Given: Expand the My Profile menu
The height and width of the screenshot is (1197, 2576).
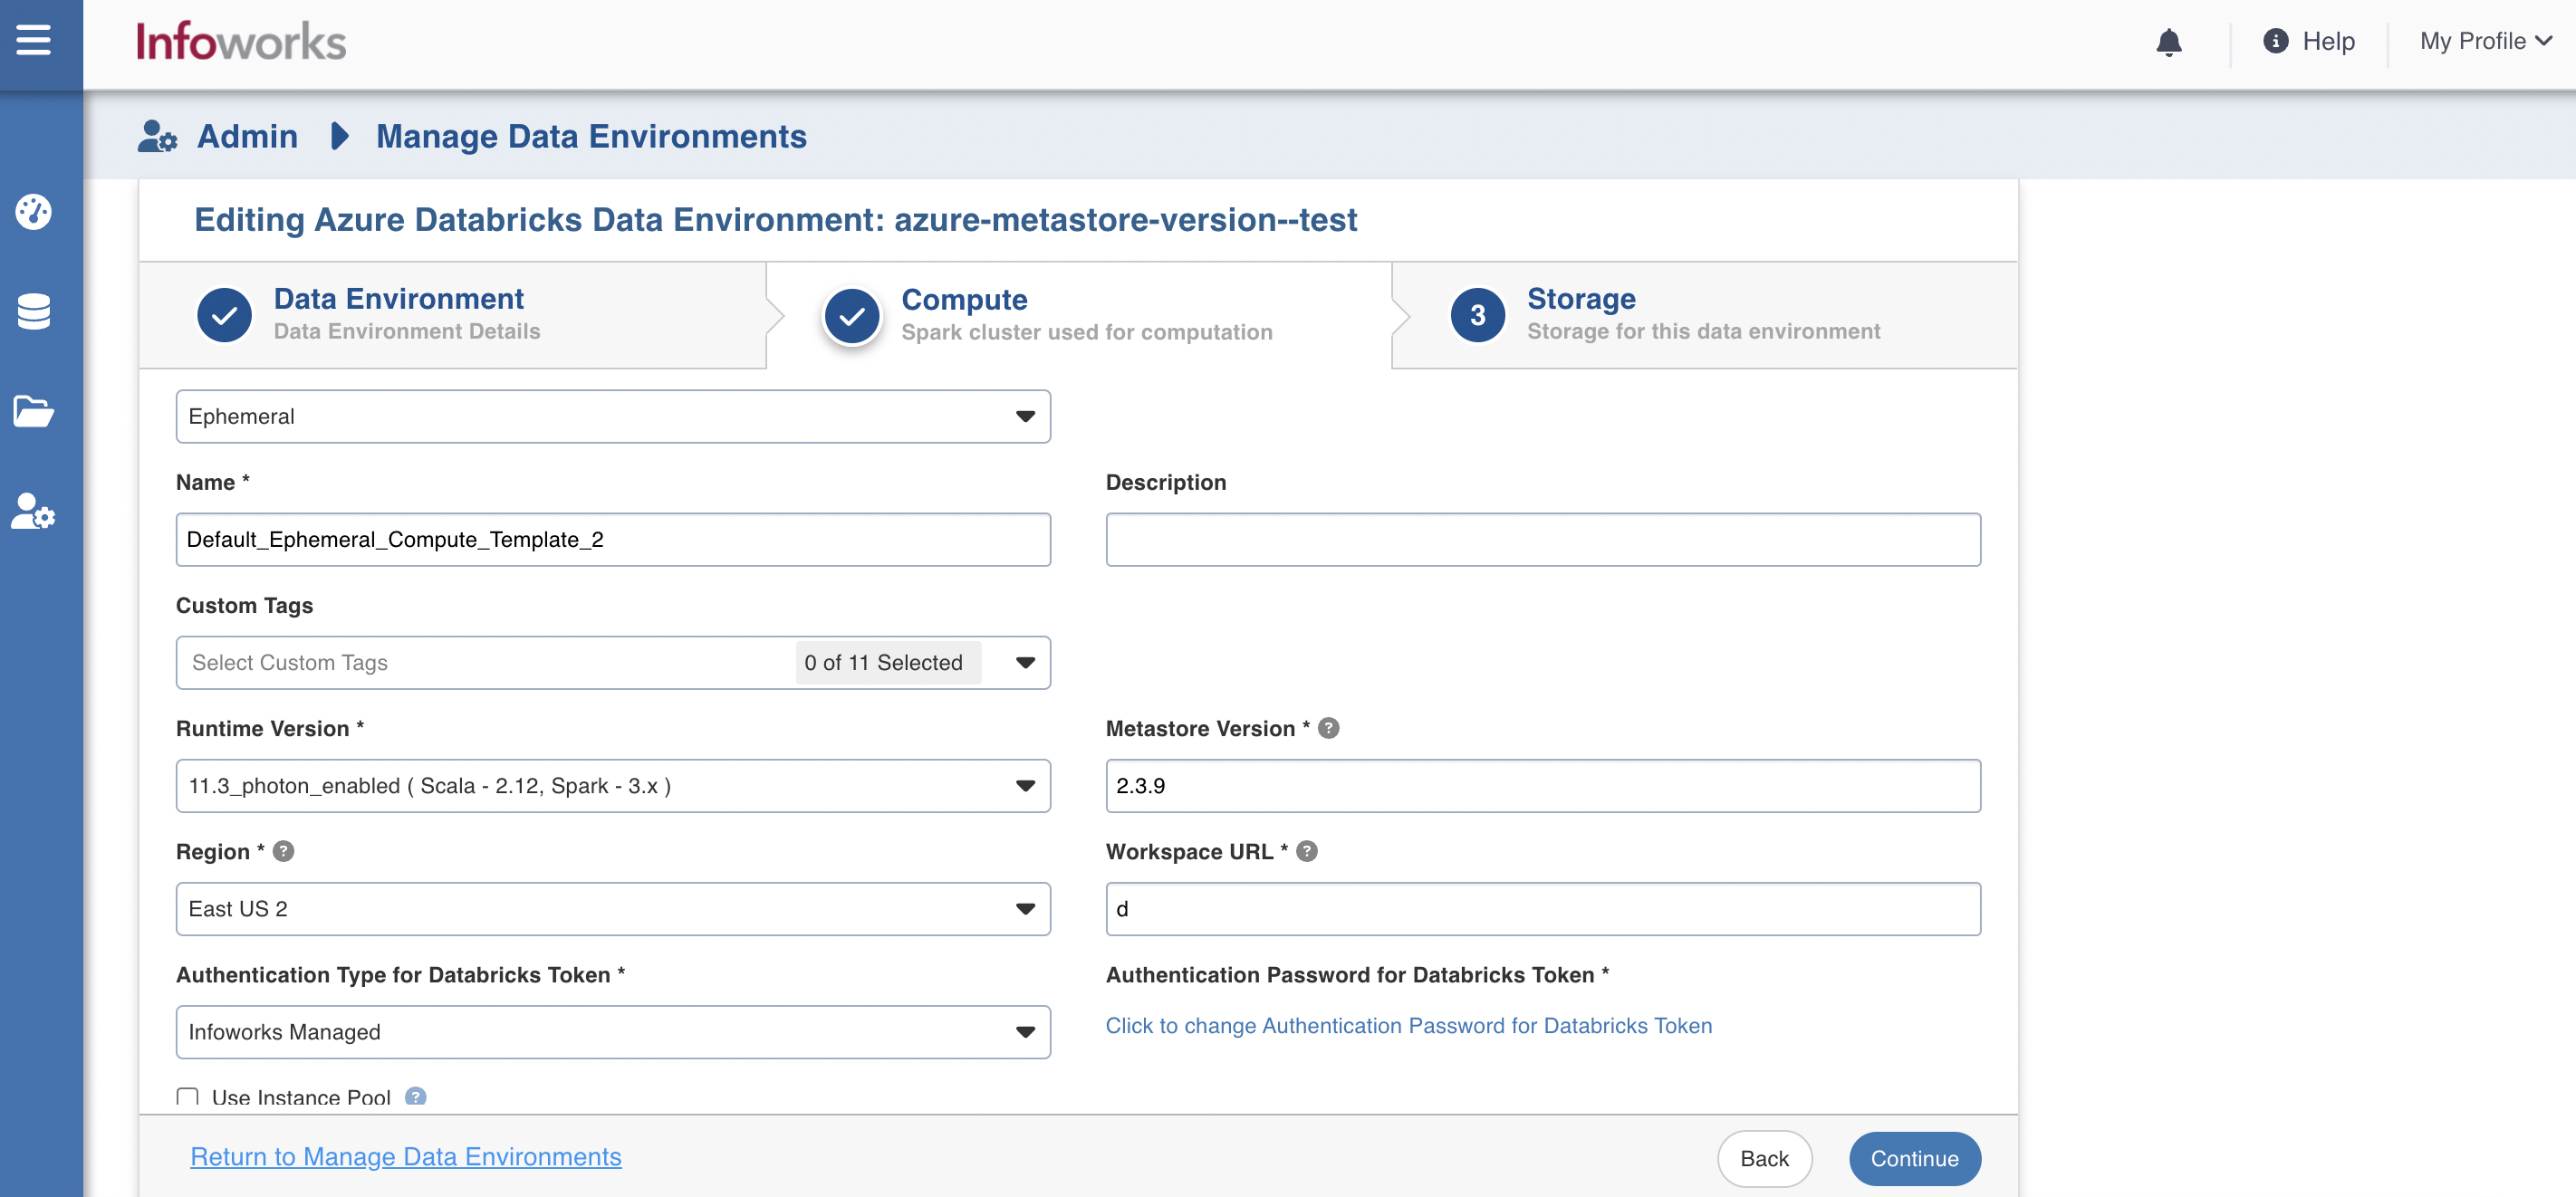Looking at the screenshot, I should click(2485, 41).
